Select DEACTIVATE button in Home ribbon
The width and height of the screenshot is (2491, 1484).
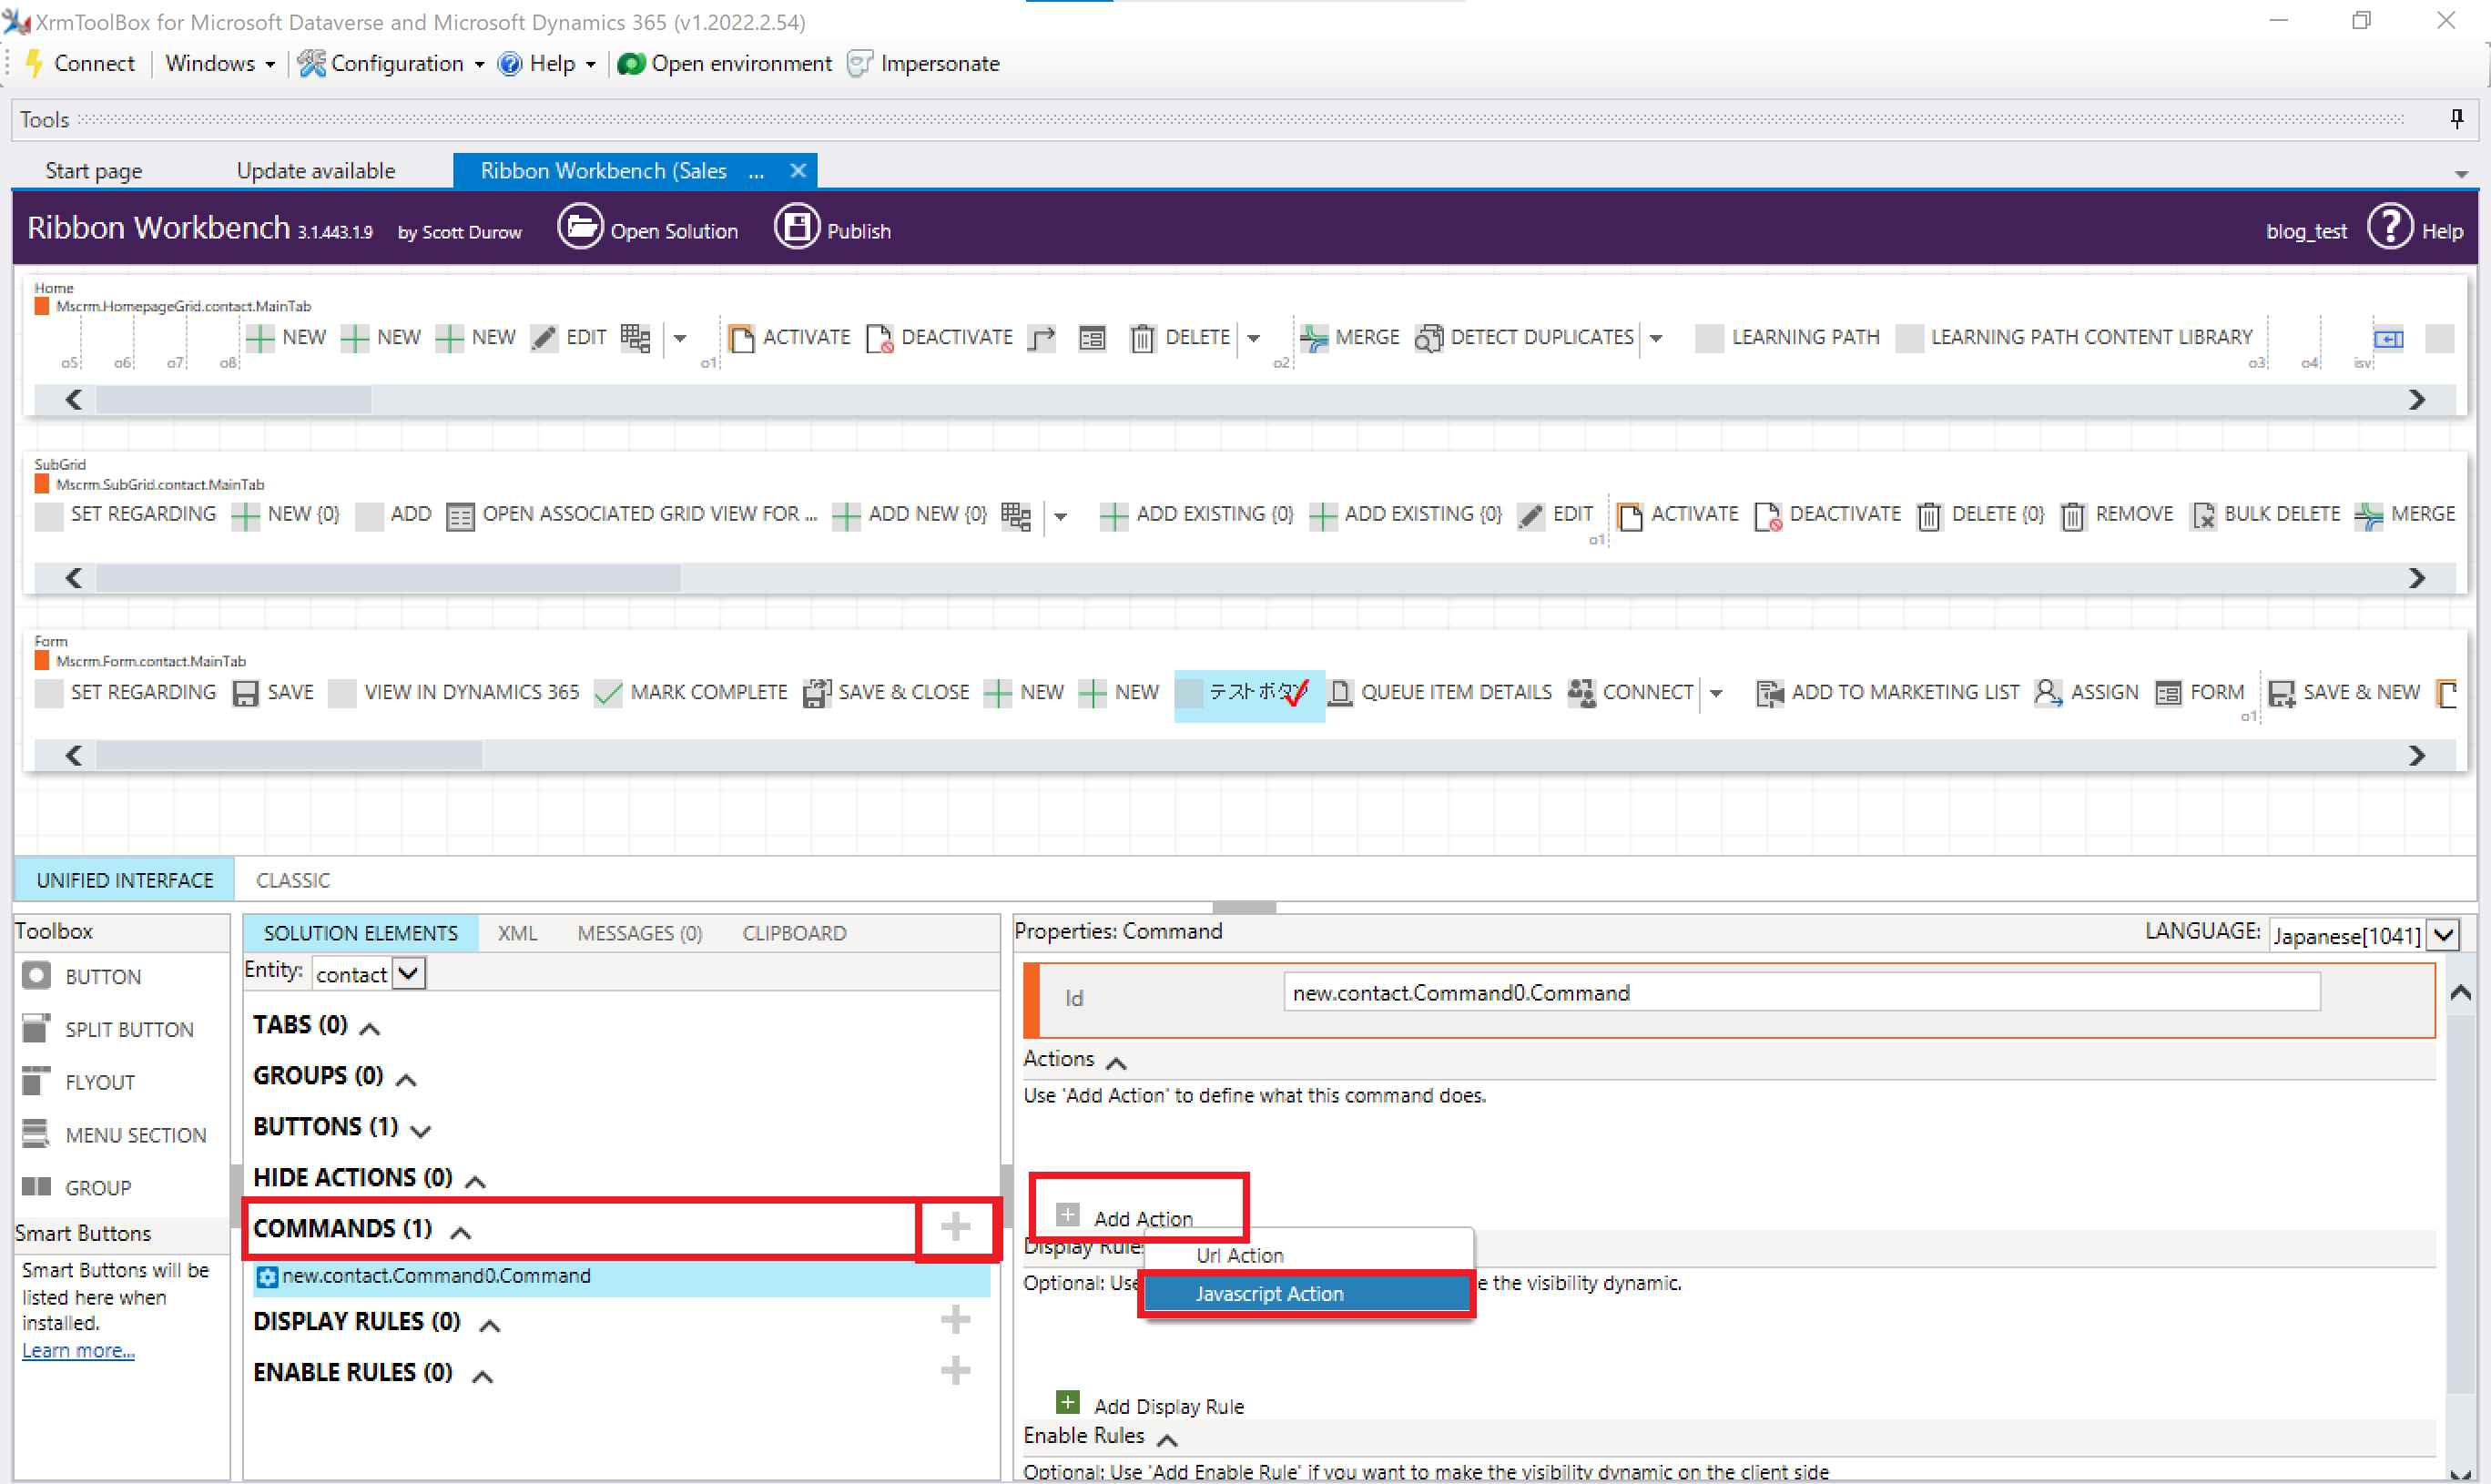click(x=939, y=338)
